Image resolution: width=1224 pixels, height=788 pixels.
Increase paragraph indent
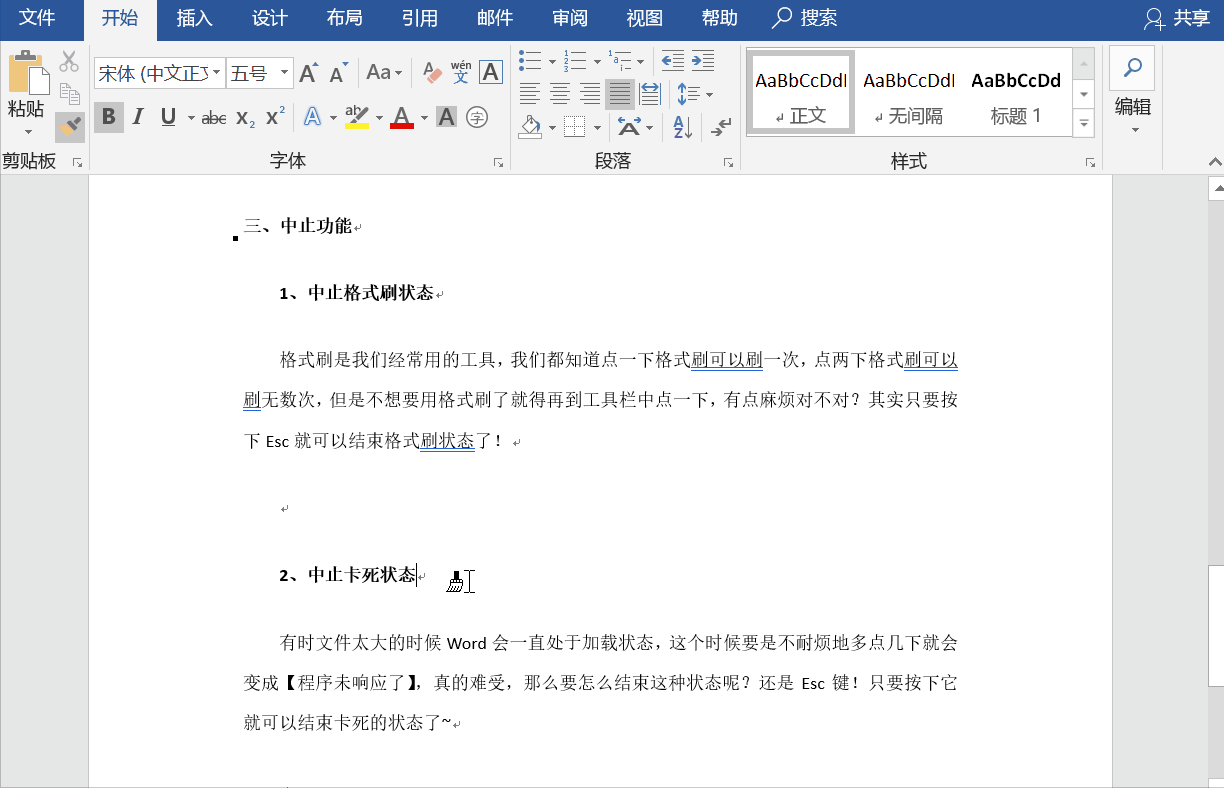703,60
